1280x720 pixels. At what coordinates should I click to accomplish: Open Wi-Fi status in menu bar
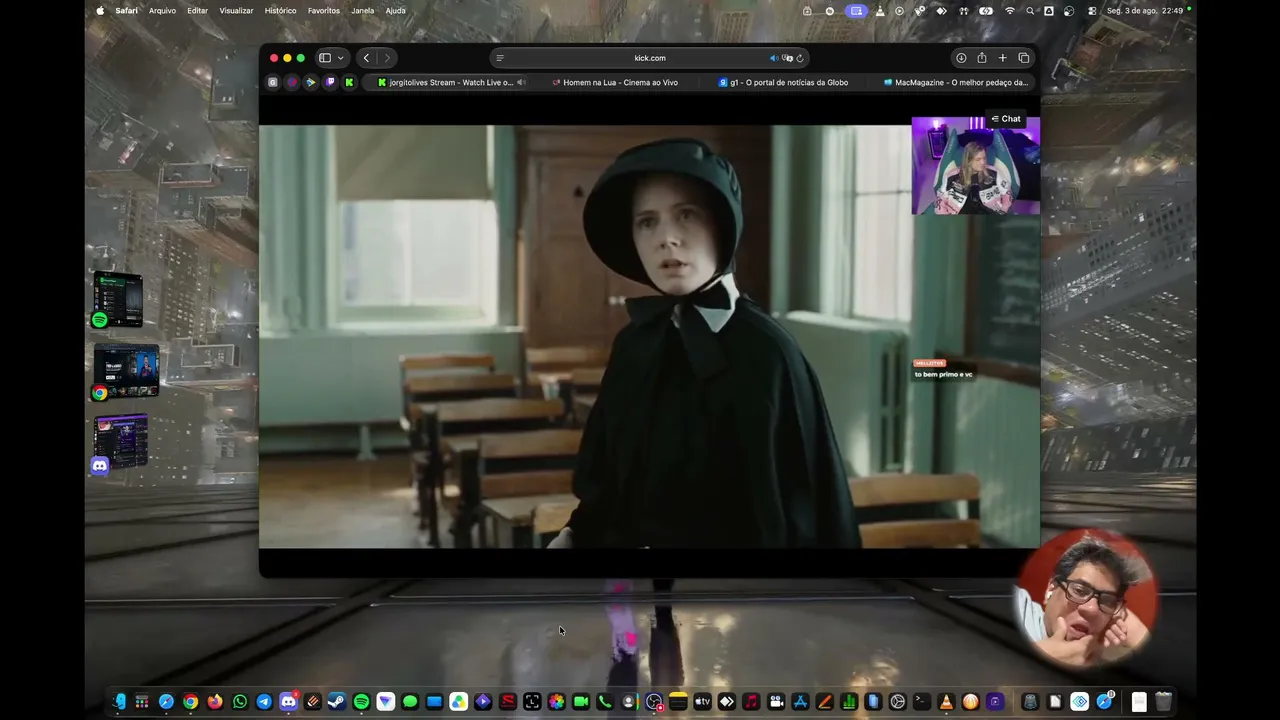[x=1010, y=11]
